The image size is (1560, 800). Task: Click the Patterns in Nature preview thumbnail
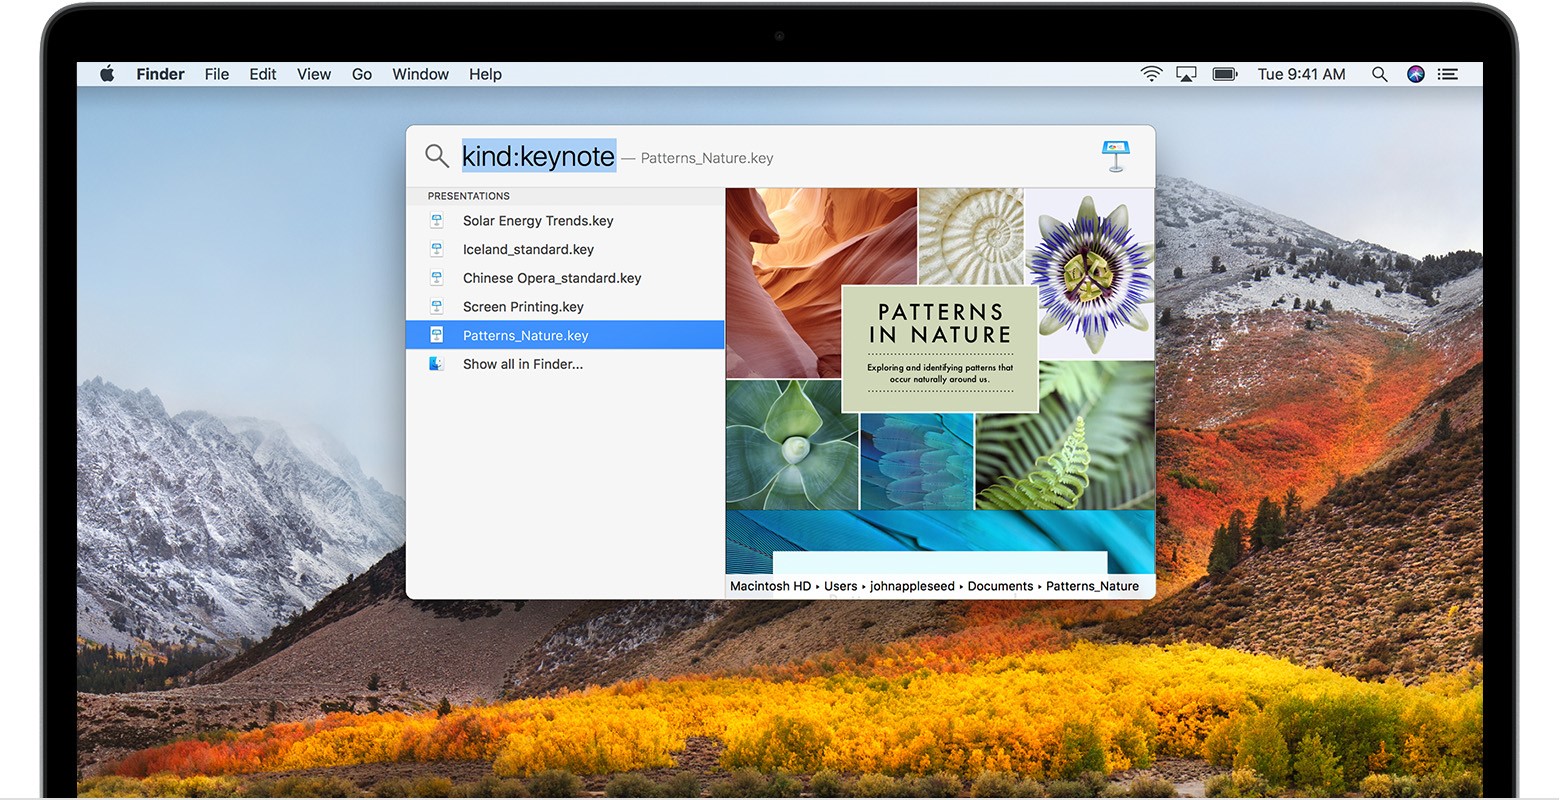tap(939, 380)
